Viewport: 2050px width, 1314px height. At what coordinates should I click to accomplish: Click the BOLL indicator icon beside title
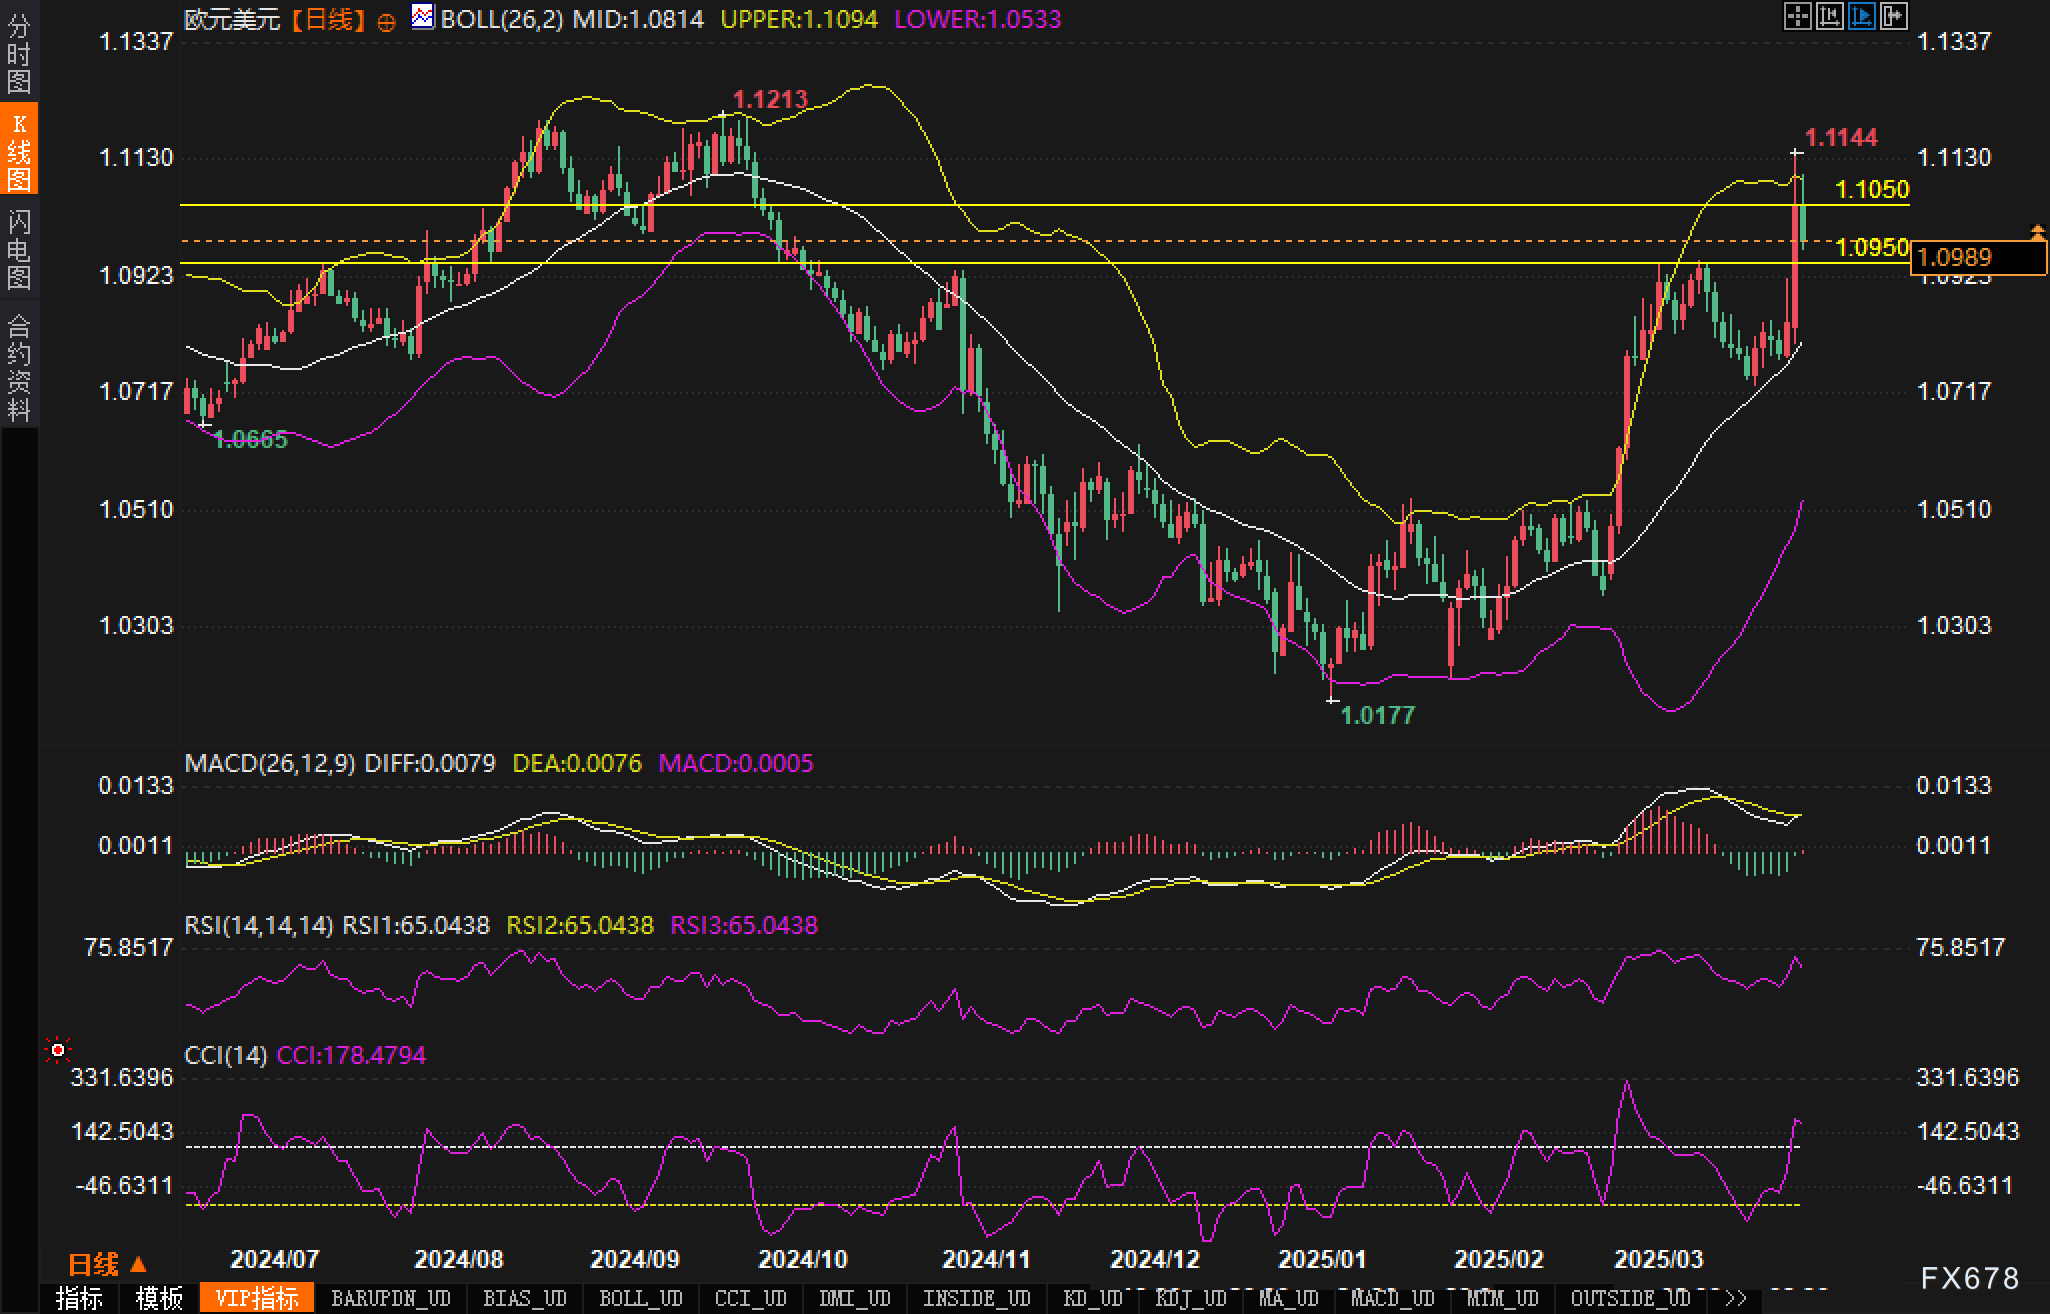click(423, 17)
